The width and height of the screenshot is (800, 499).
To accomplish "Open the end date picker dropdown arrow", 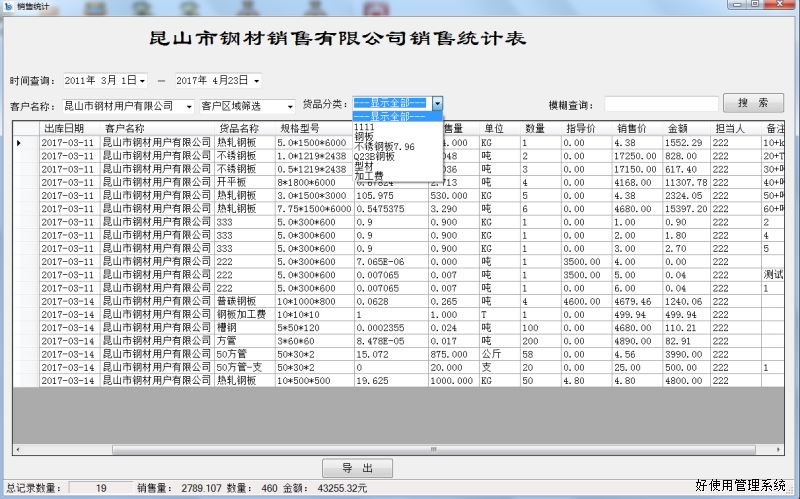I will pyautogui.click(x=257, y=80).
